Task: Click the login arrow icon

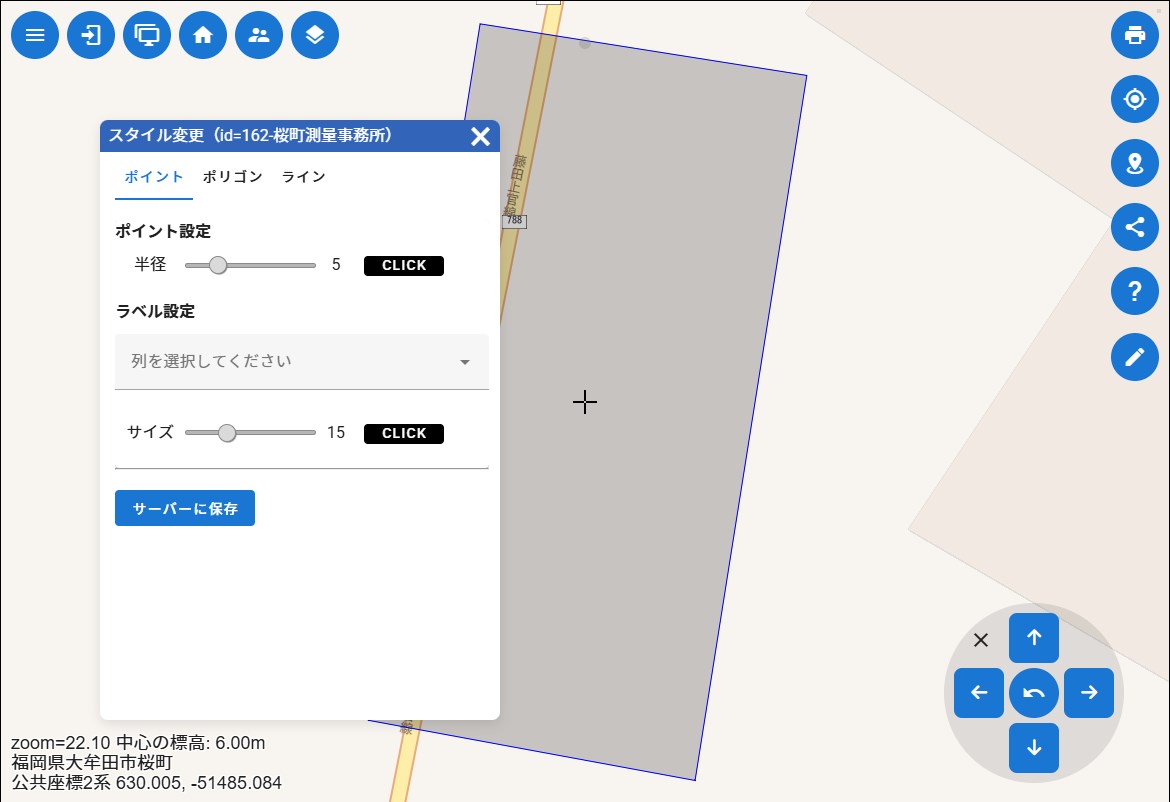Action: tap(91, 35)
